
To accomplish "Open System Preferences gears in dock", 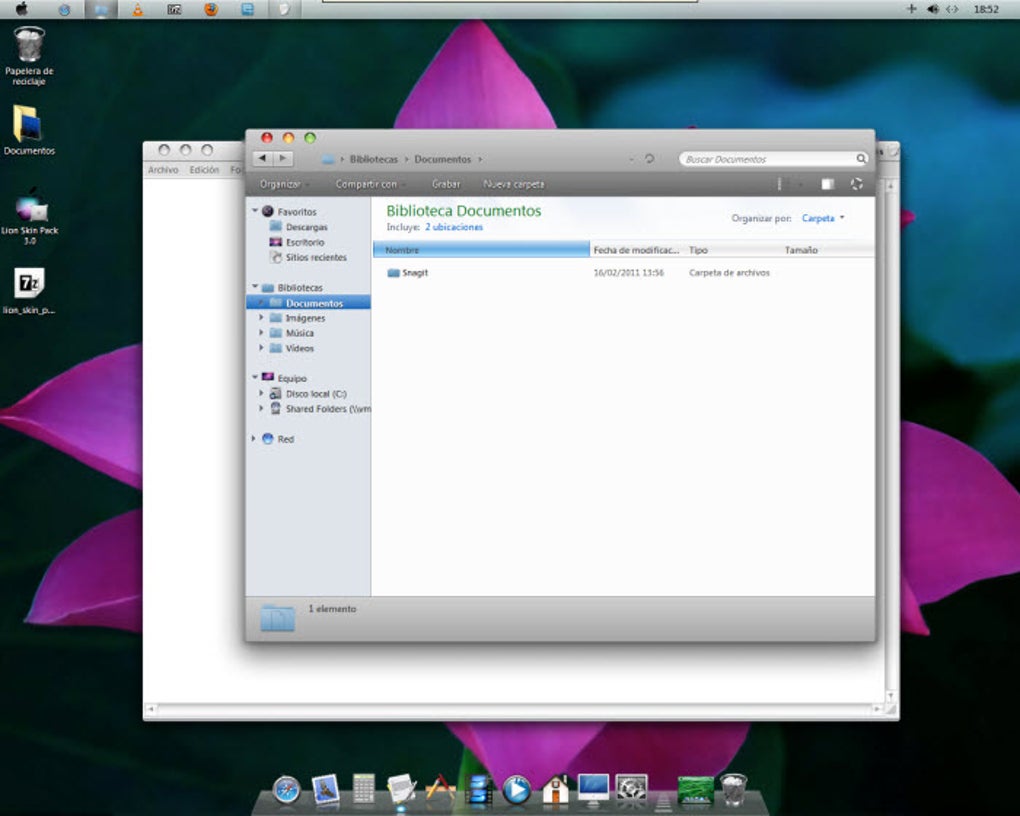I will (x=632, y=789).
